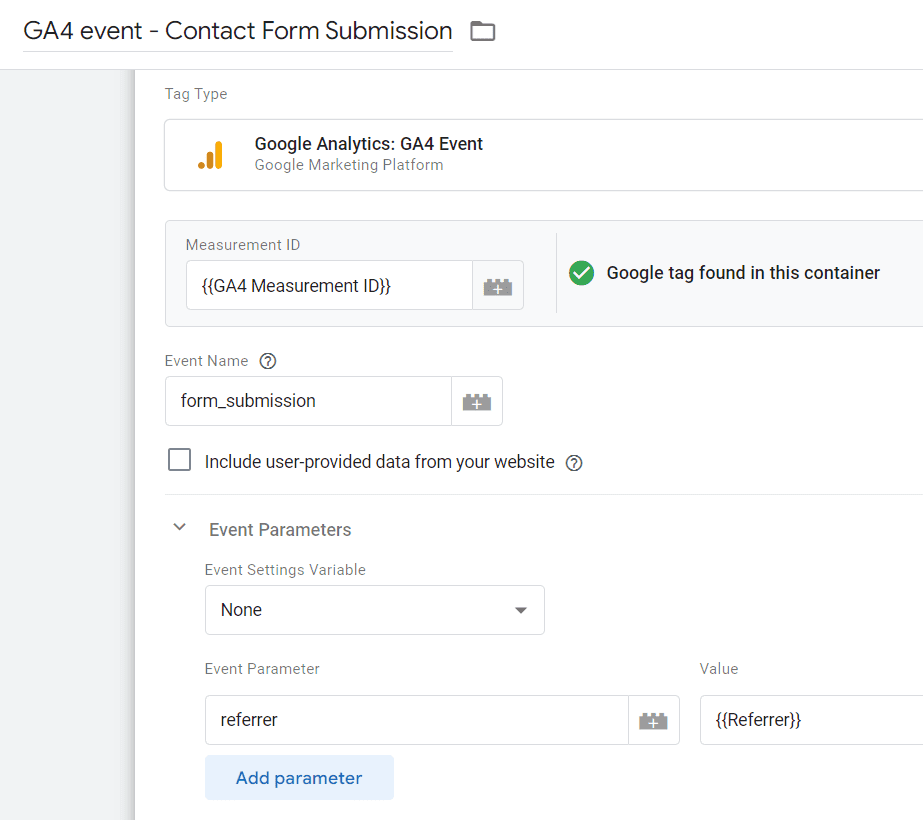This screenshot has height=820, width=923.
Task: Click the referrer Event Parameter name field
Action: pos(415,720)
